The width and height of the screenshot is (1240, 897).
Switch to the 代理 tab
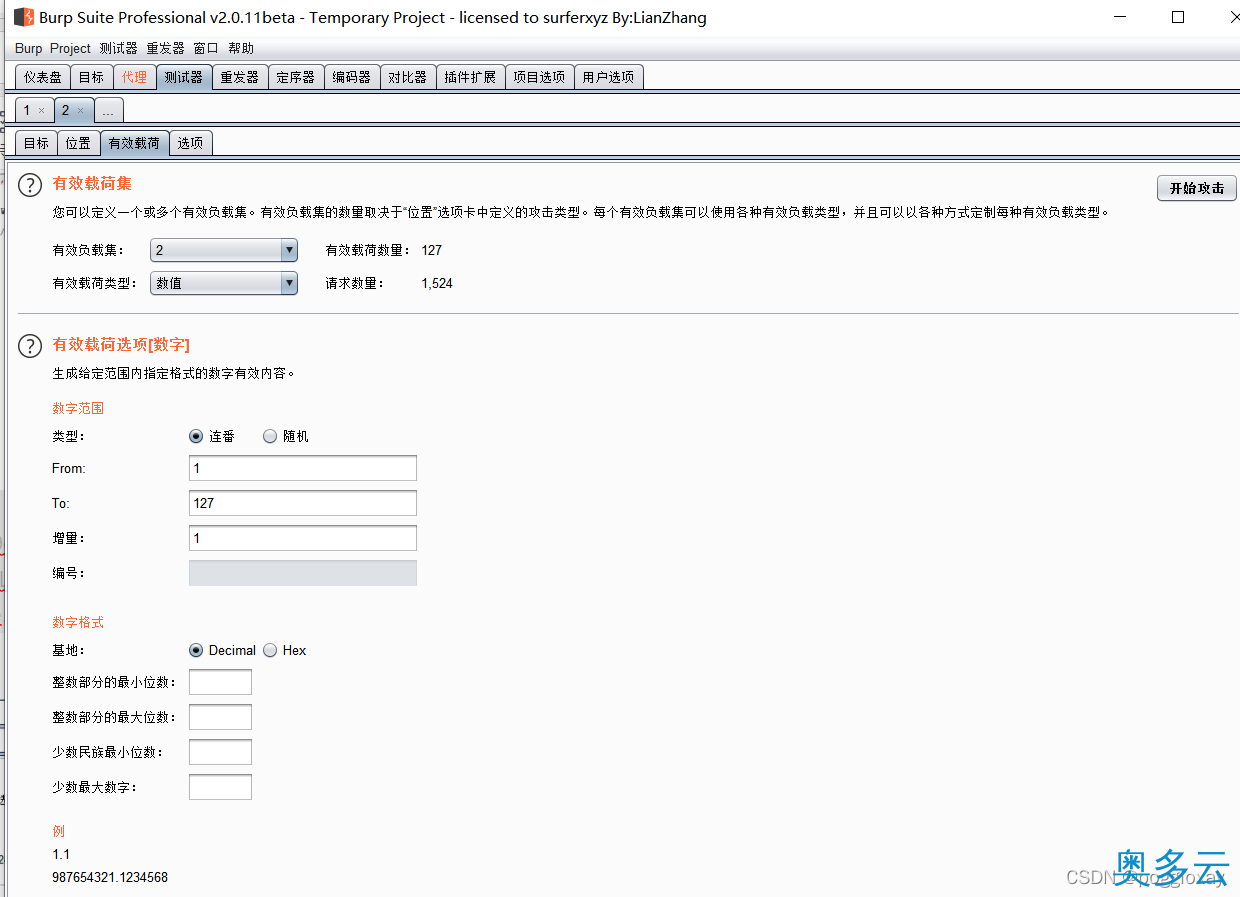click(134, 77)
